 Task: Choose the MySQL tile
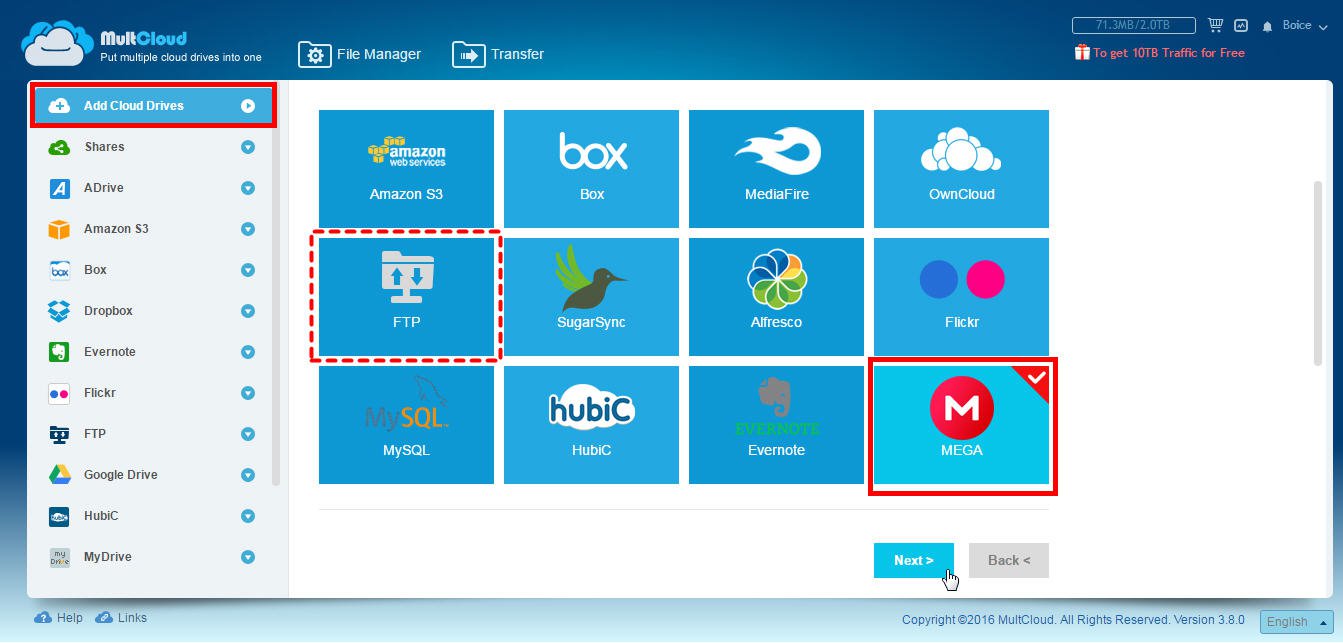pyautogui.click(x=405, y=424)
